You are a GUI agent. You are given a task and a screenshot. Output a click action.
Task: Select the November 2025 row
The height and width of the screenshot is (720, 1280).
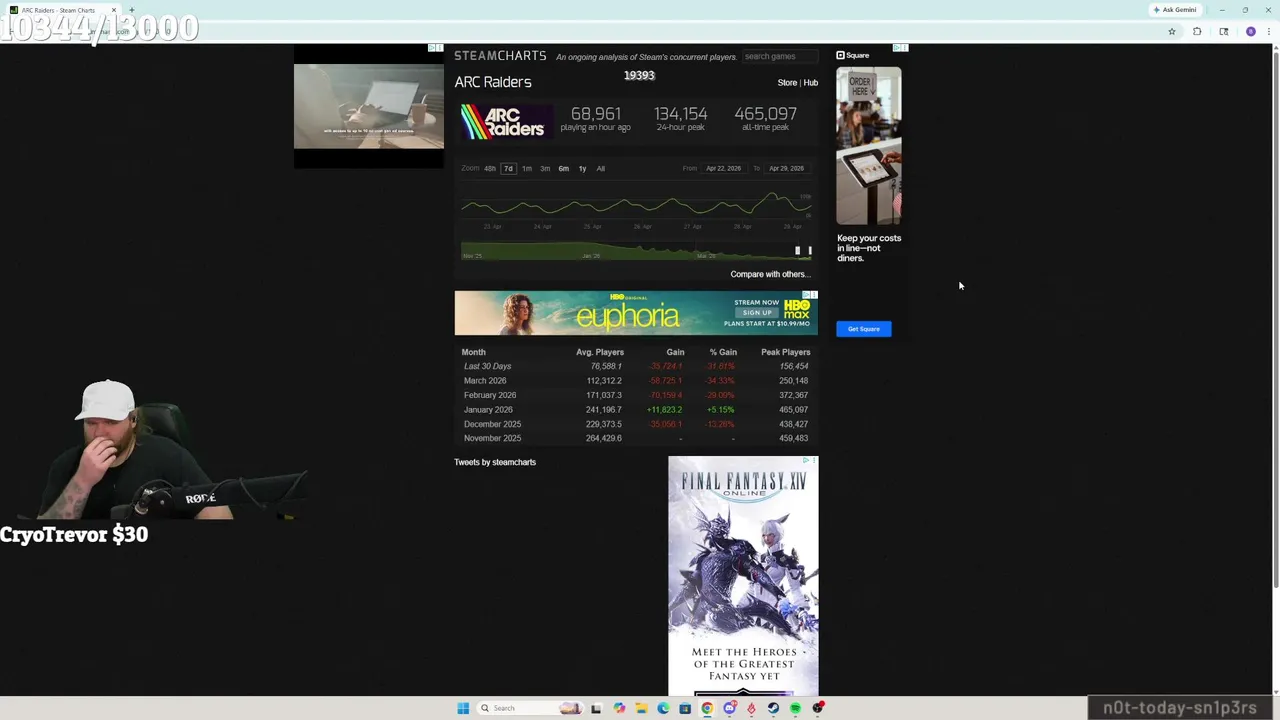tap(636, 438)
